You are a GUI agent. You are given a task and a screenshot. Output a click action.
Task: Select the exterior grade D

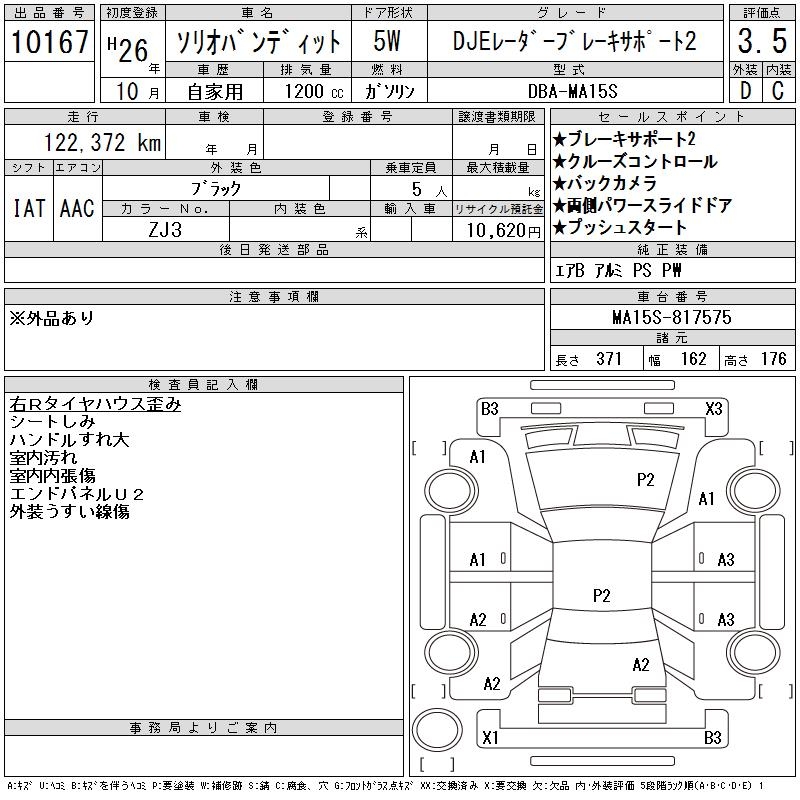coord(745,91)
